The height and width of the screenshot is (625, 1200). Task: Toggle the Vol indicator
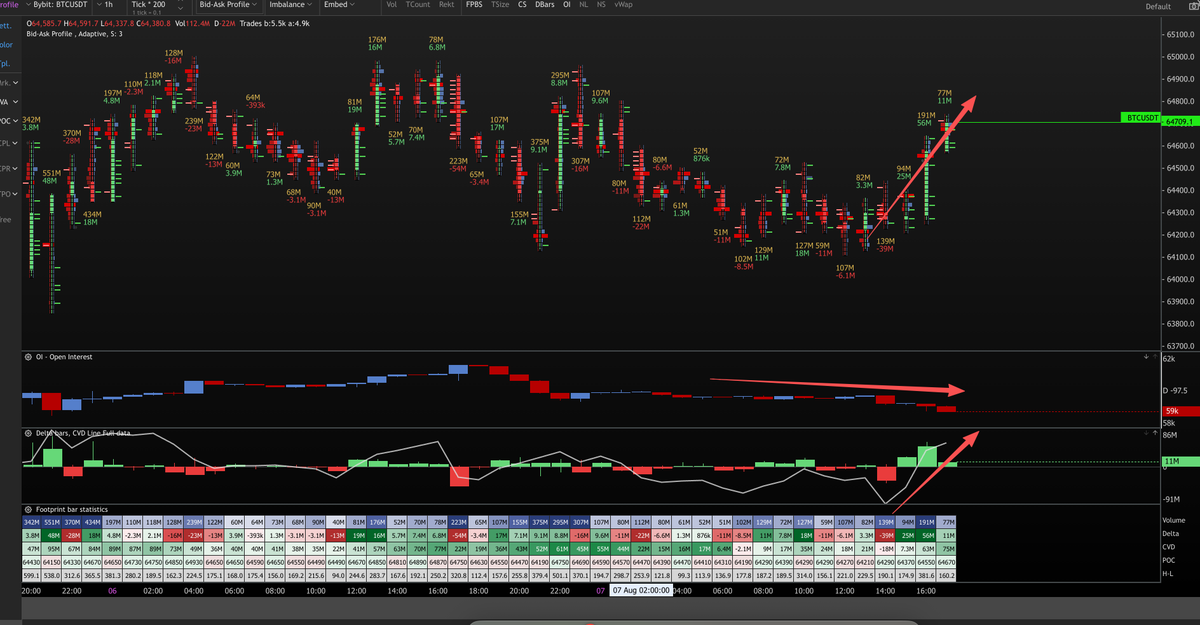click(x=390, y=5)
